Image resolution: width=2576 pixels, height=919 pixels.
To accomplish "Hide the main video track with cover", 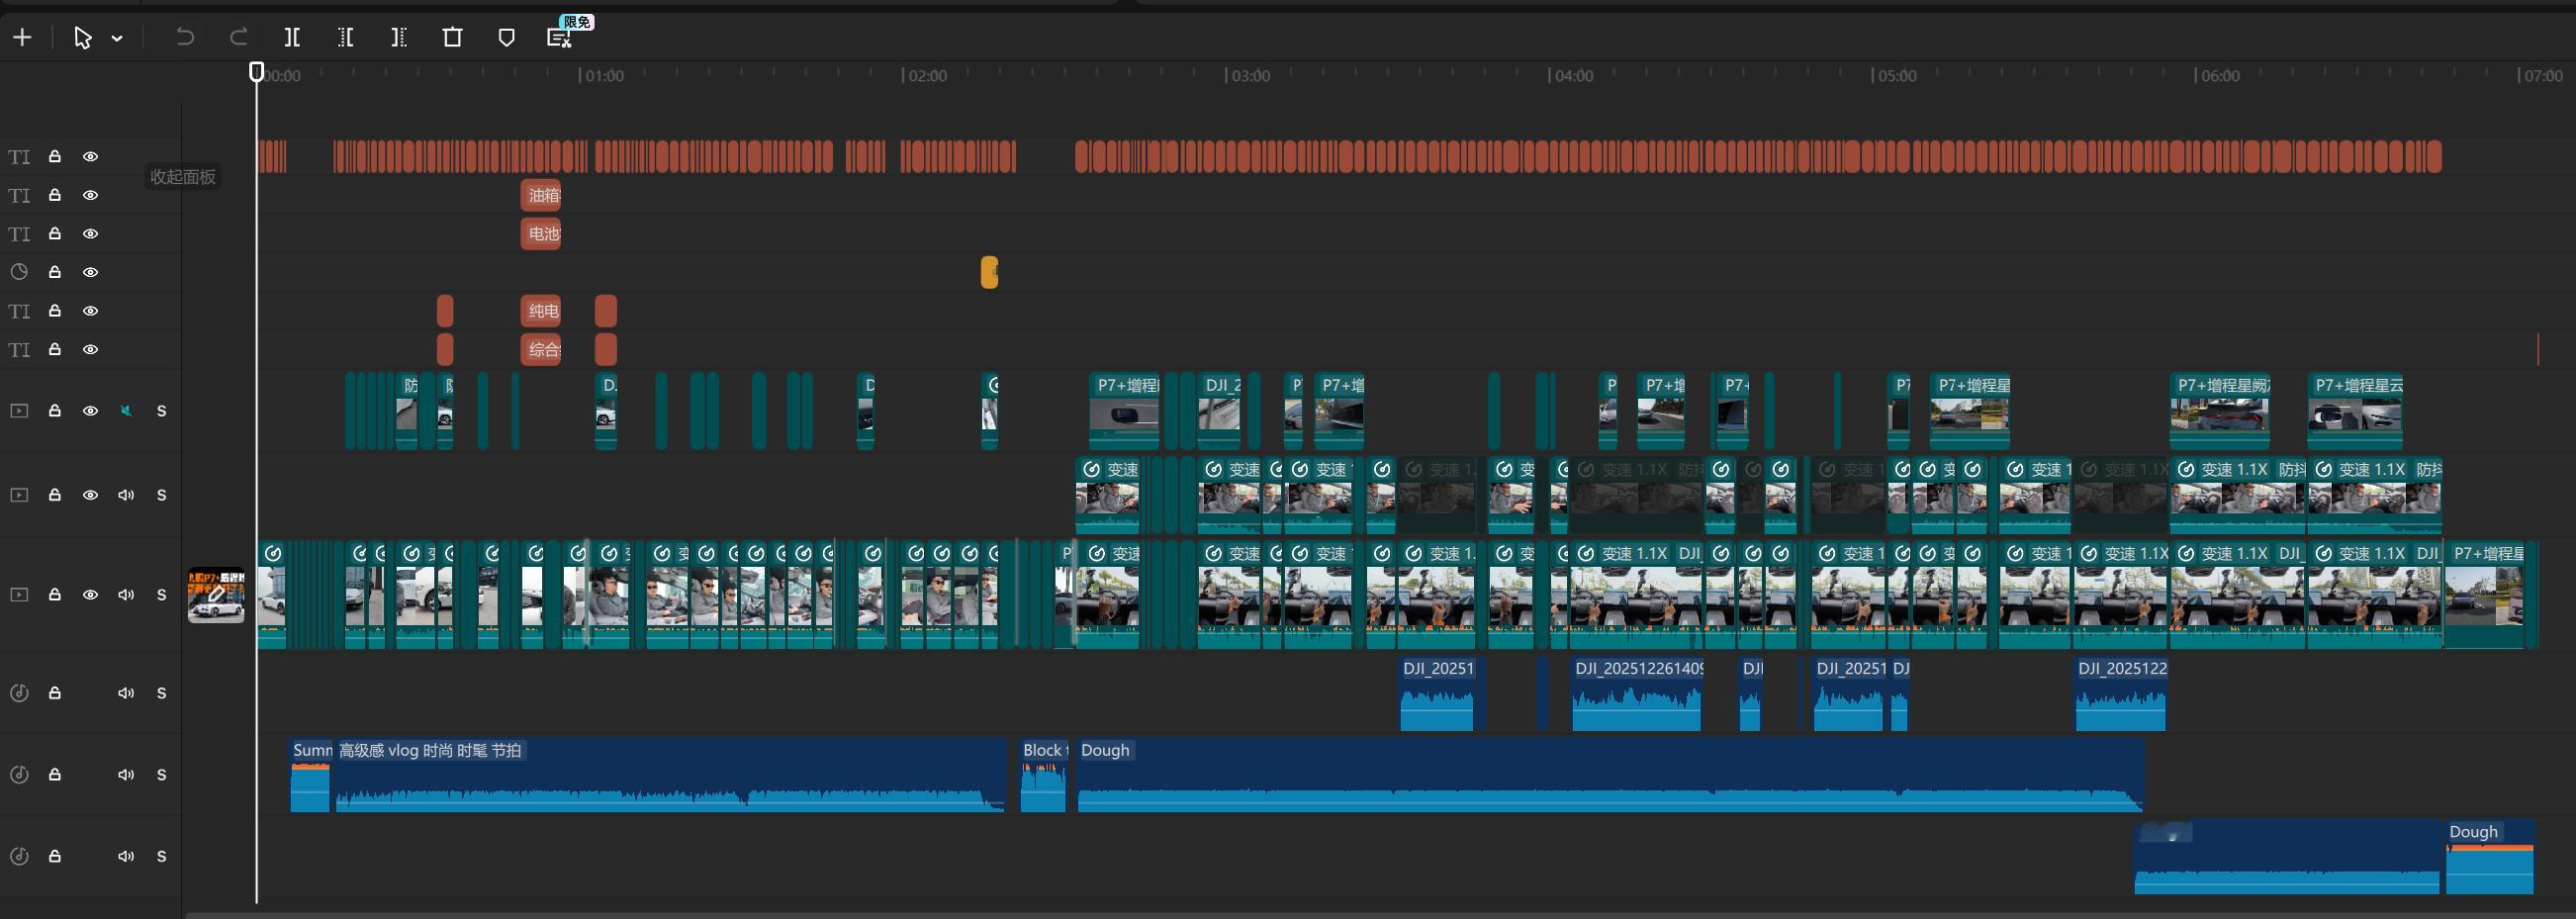I will (90, 595).
